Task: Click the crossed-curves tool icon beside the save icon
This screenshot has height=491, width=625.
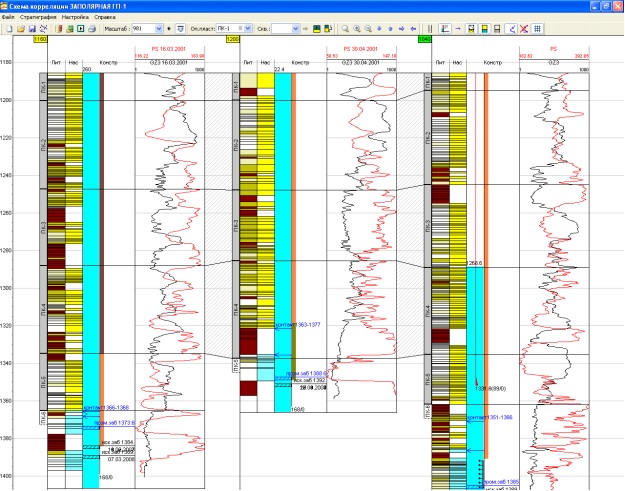Action: (x=43, y=29)
